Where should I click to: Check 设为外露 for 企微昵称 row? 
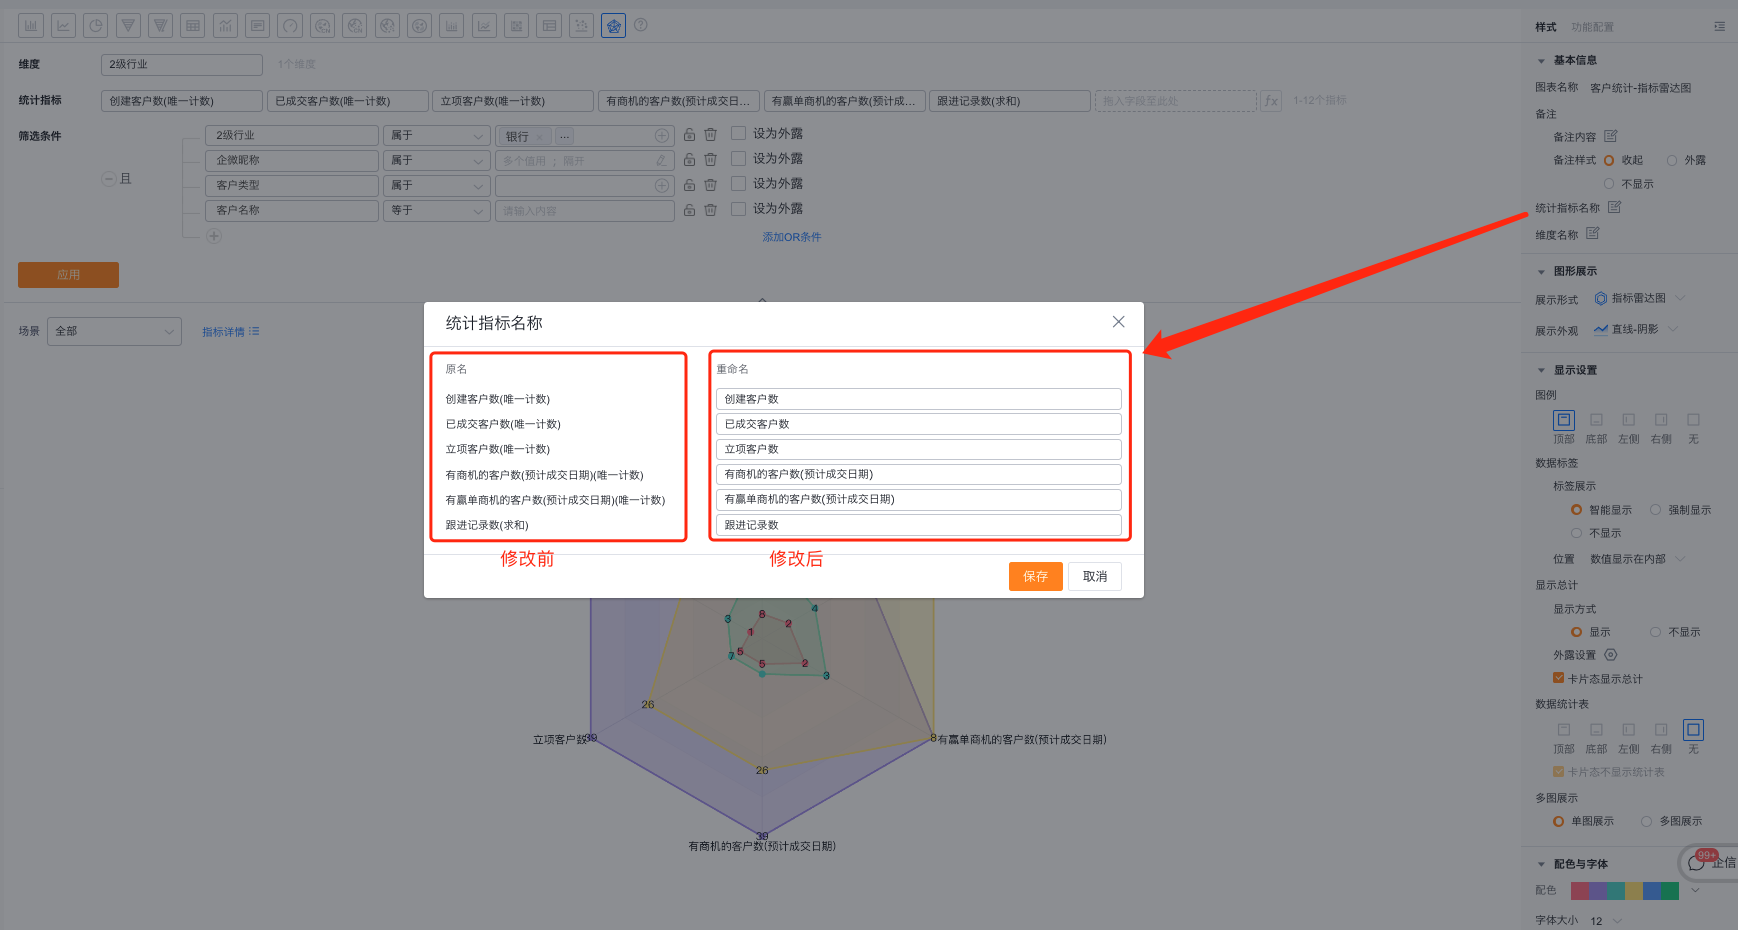coord(738,158)
